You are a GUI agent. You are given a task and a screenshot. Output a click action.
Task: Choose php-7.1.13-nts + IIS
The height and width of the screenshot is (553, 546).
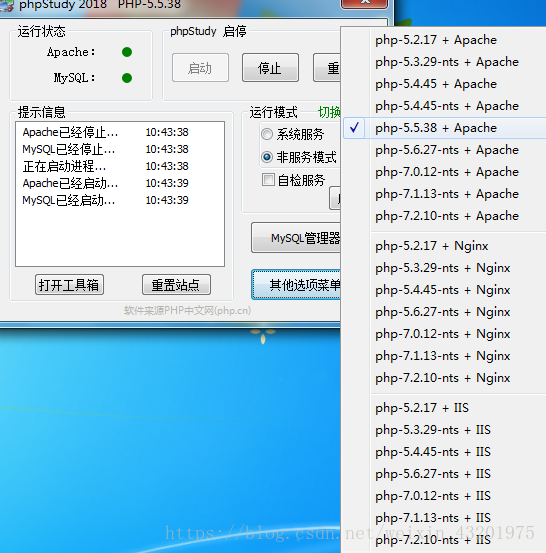tap(444, 518)
